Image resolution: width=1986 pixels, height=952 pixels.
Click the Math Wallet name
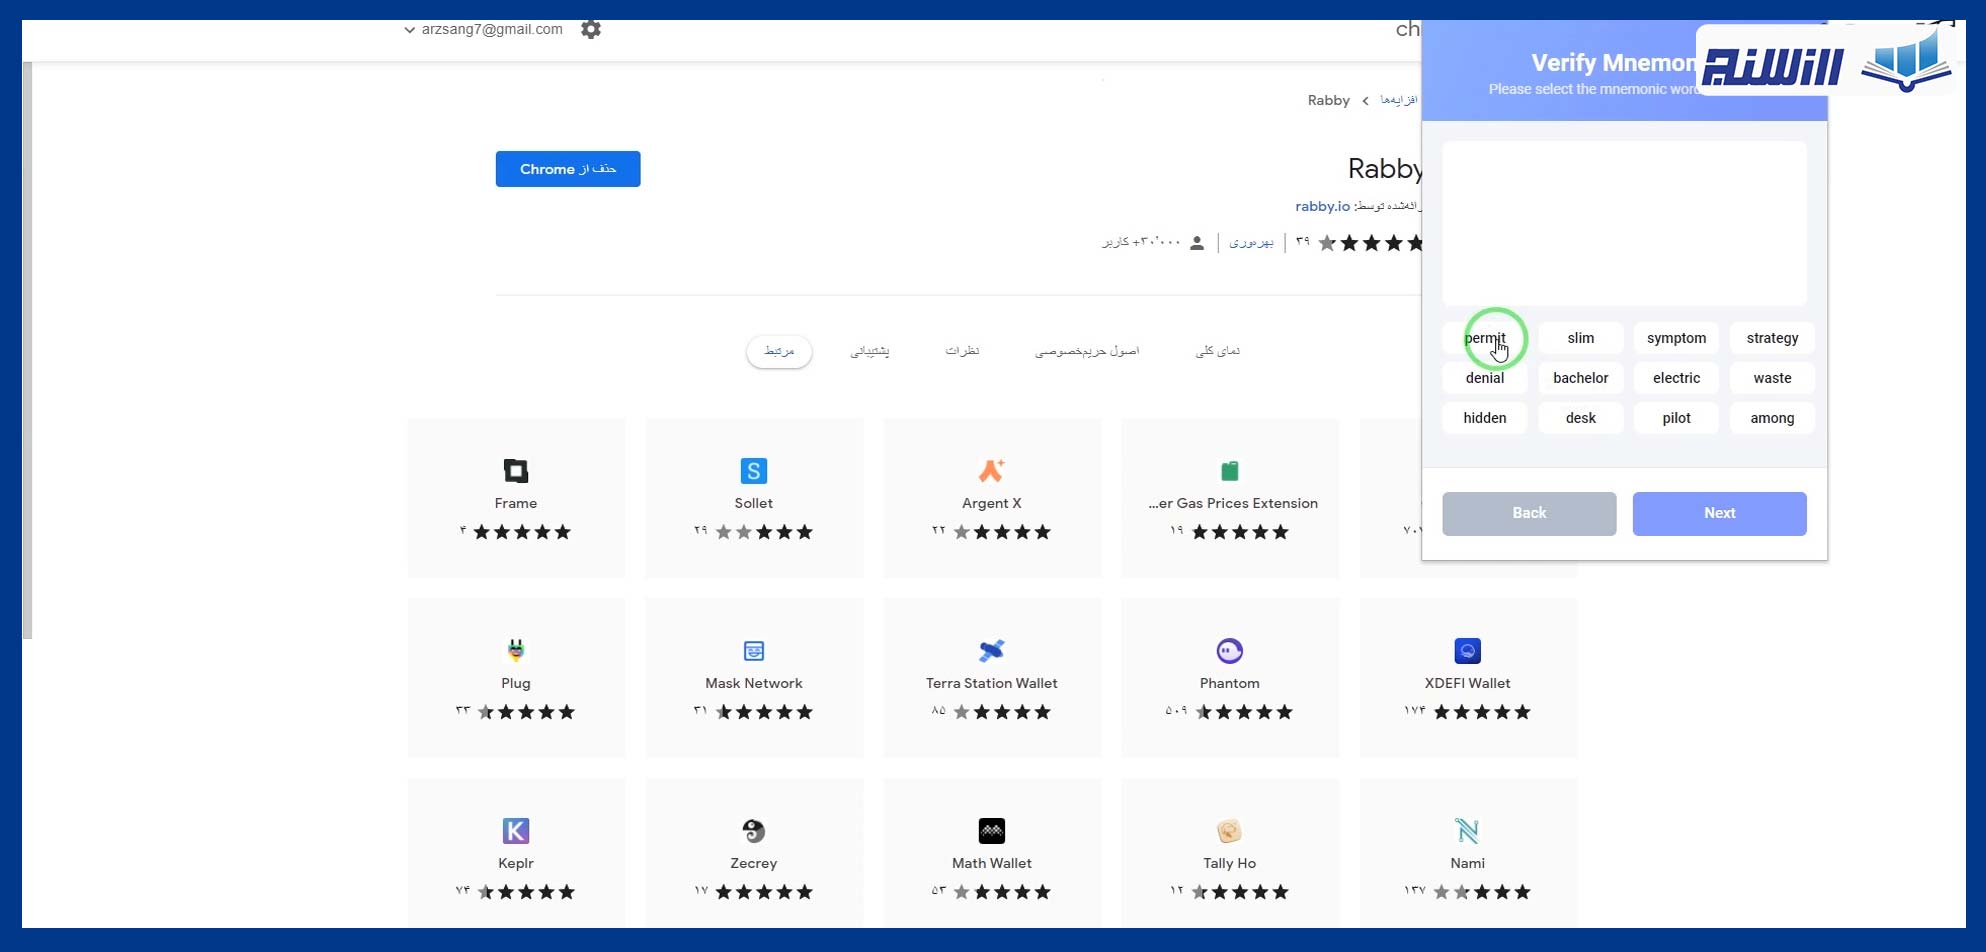coord(992,863)
